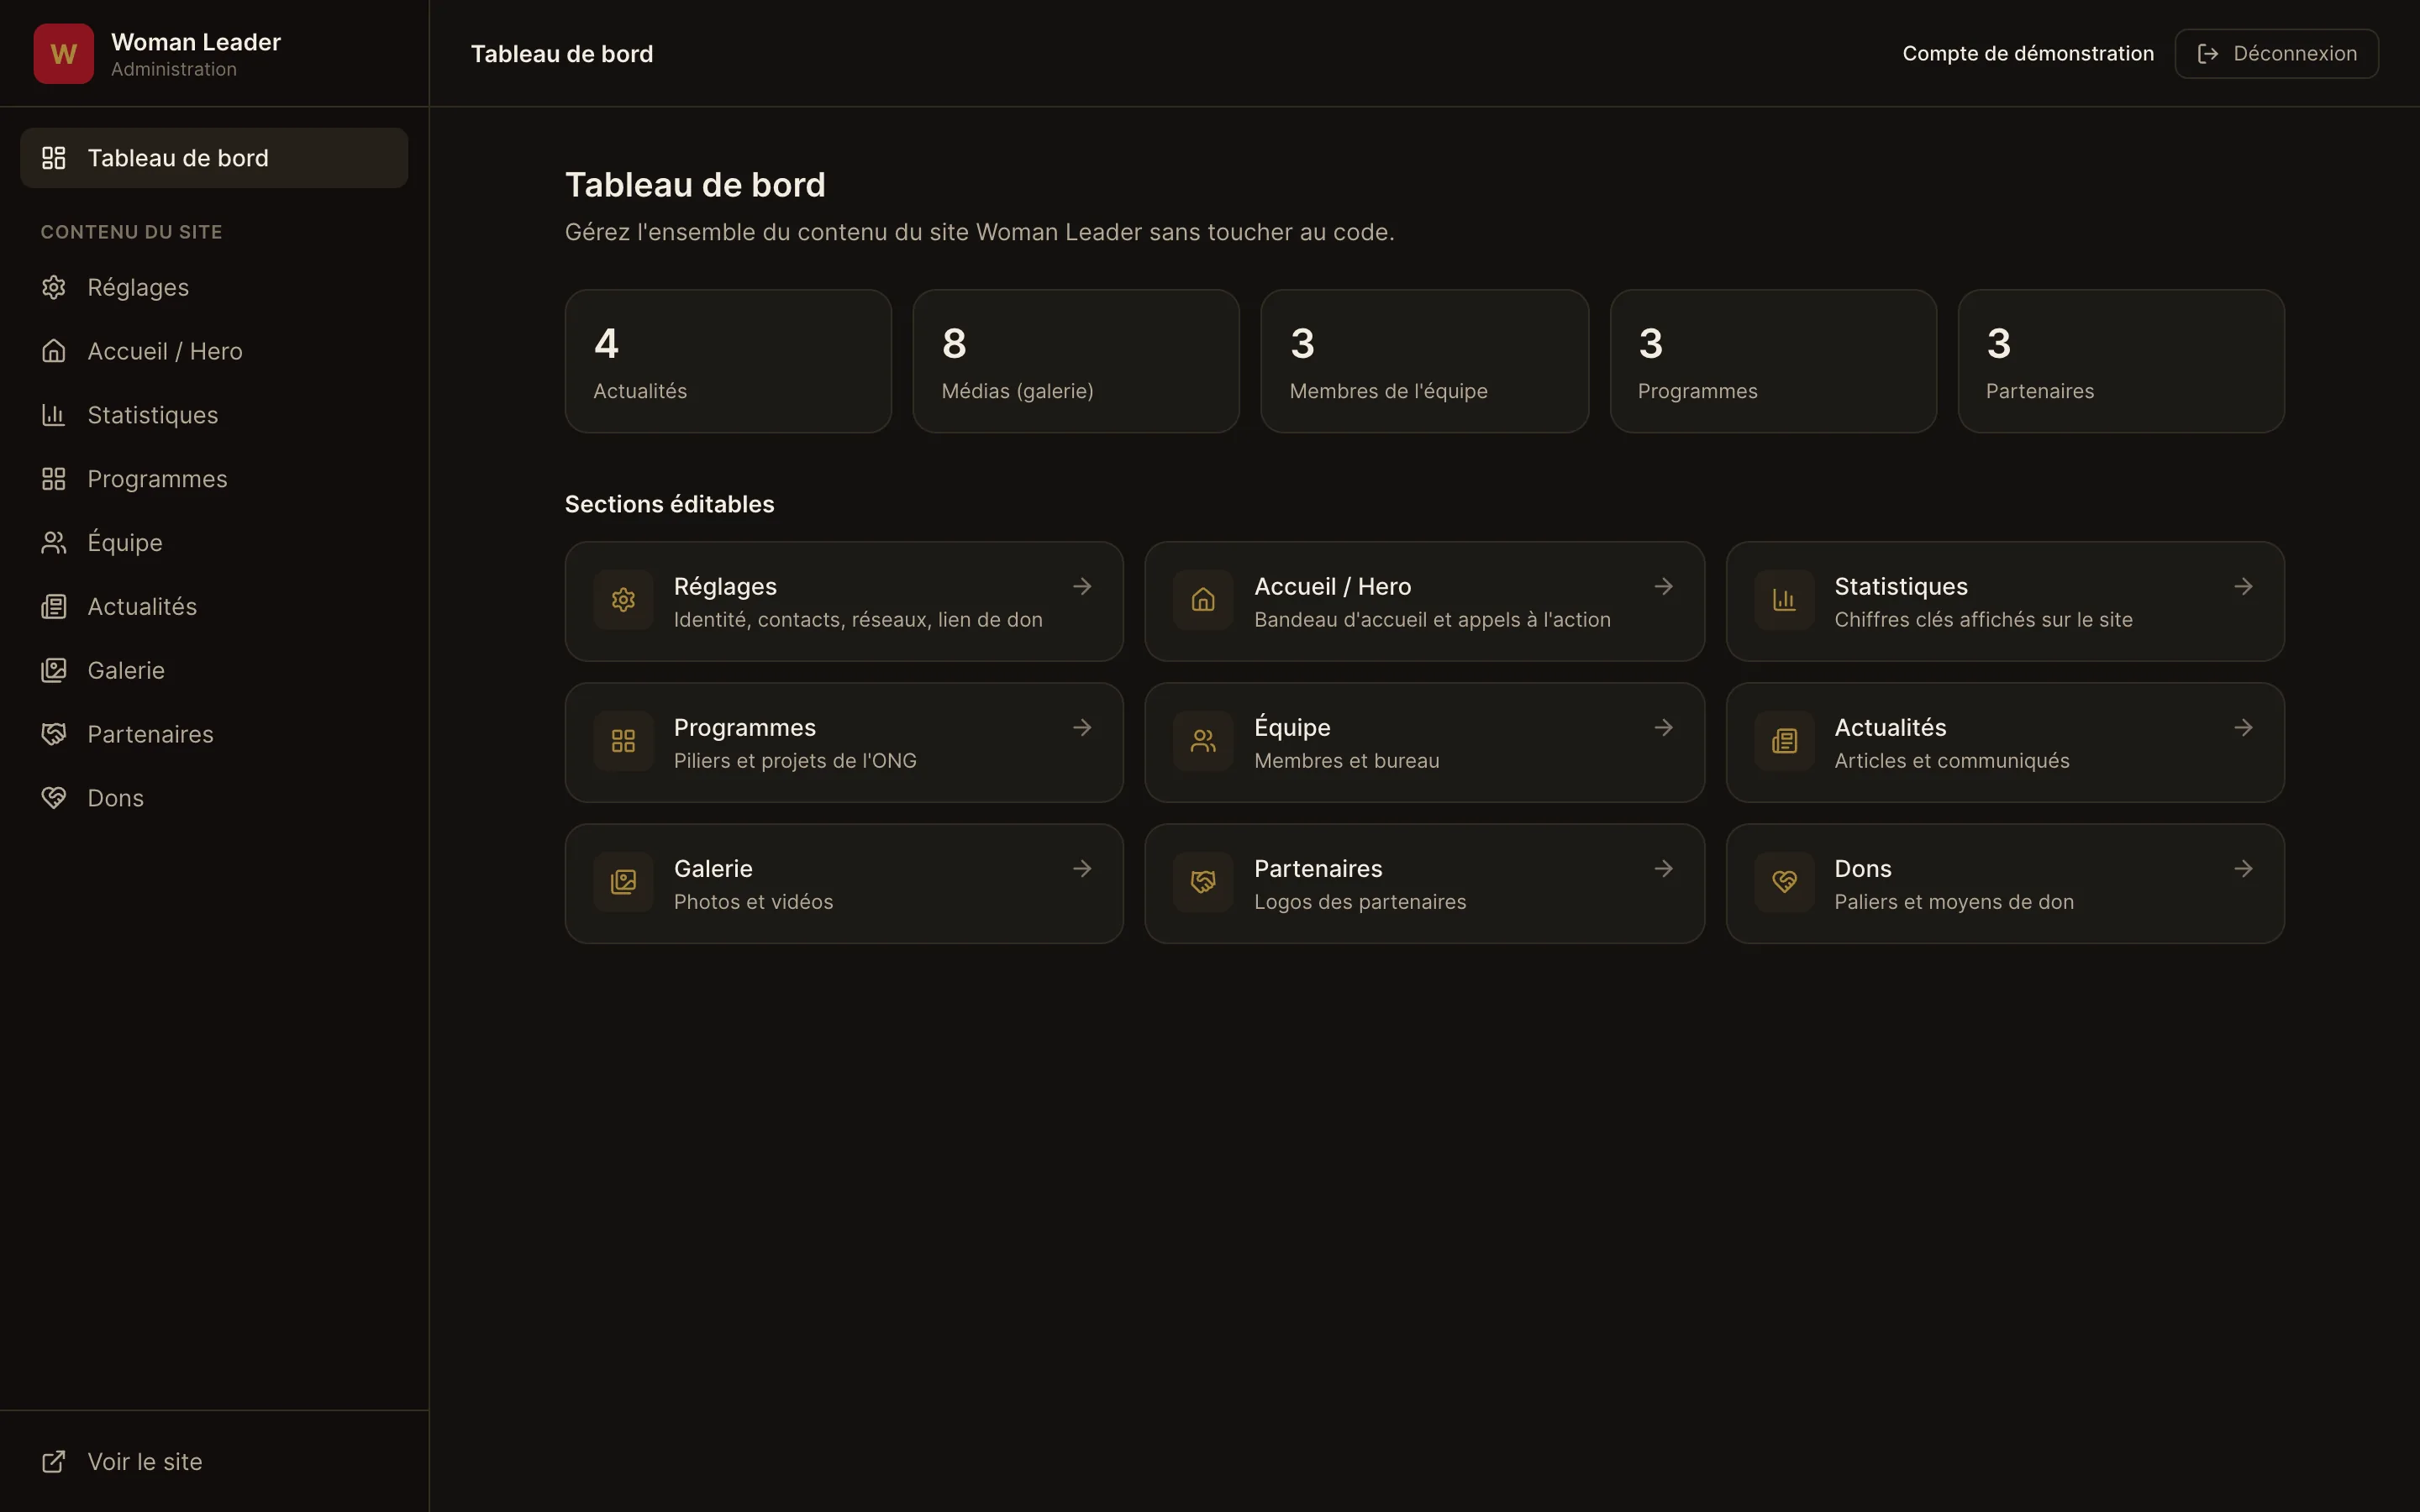Viewport: 2420px width, 1512px height.
Task: Navigate to Programmes in the sidebar
Action: tap(214, 479)
